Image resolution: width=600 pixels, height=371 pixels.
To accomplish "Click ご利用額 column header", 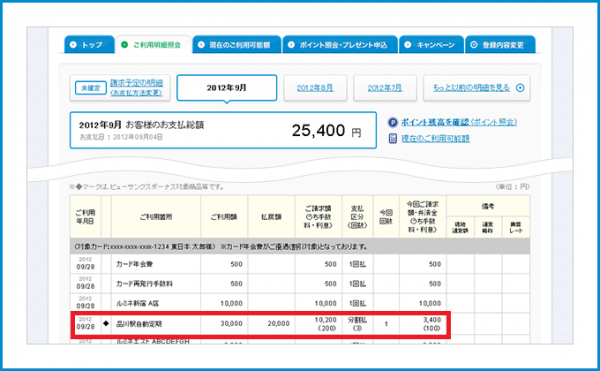I will tap(224, 217).
